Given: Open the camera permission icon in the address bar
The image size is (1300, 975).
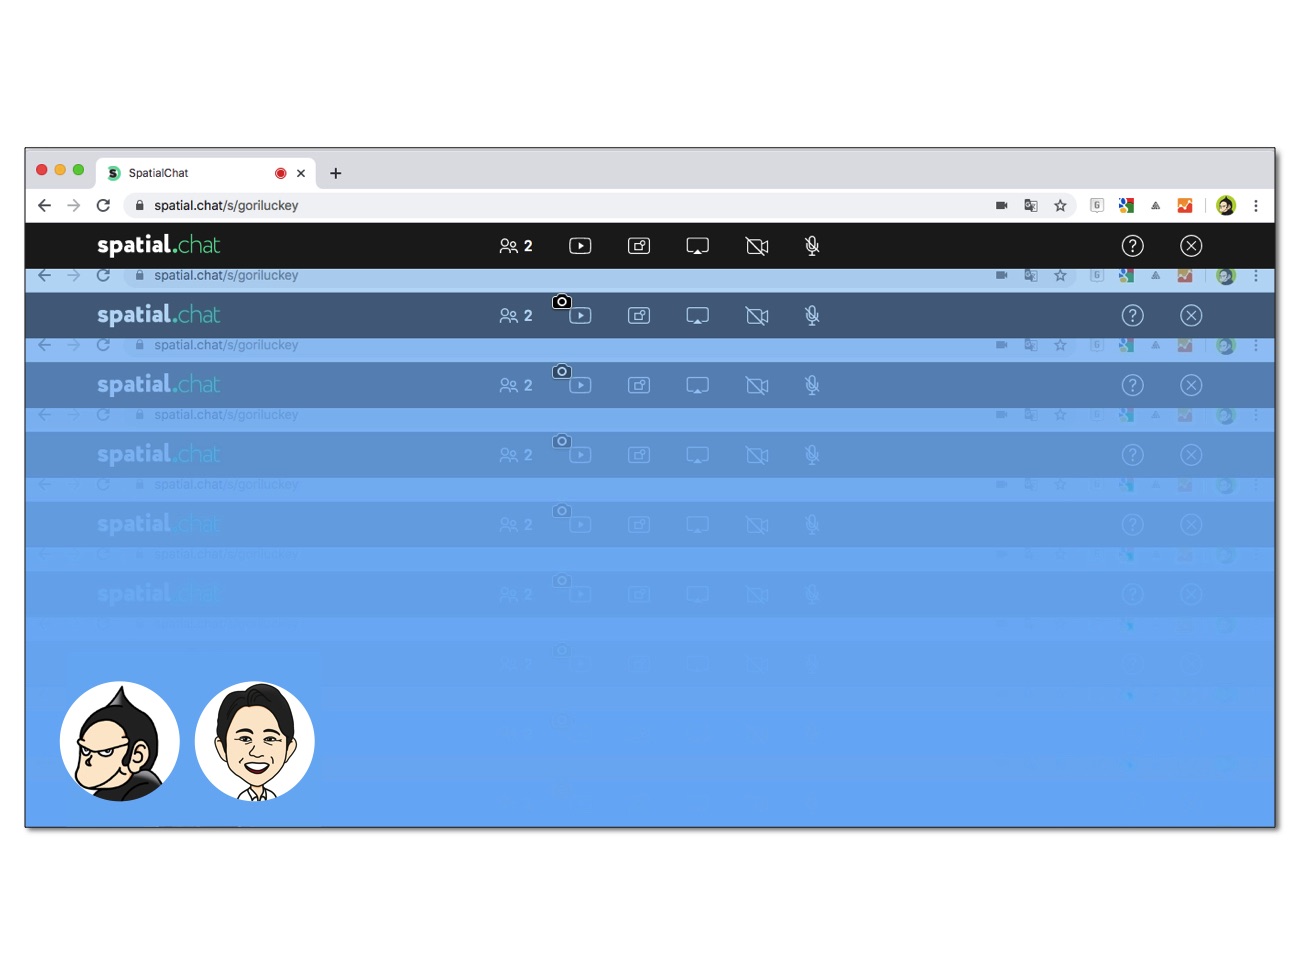Looking at the screenshot, I should coord(1001,205).
